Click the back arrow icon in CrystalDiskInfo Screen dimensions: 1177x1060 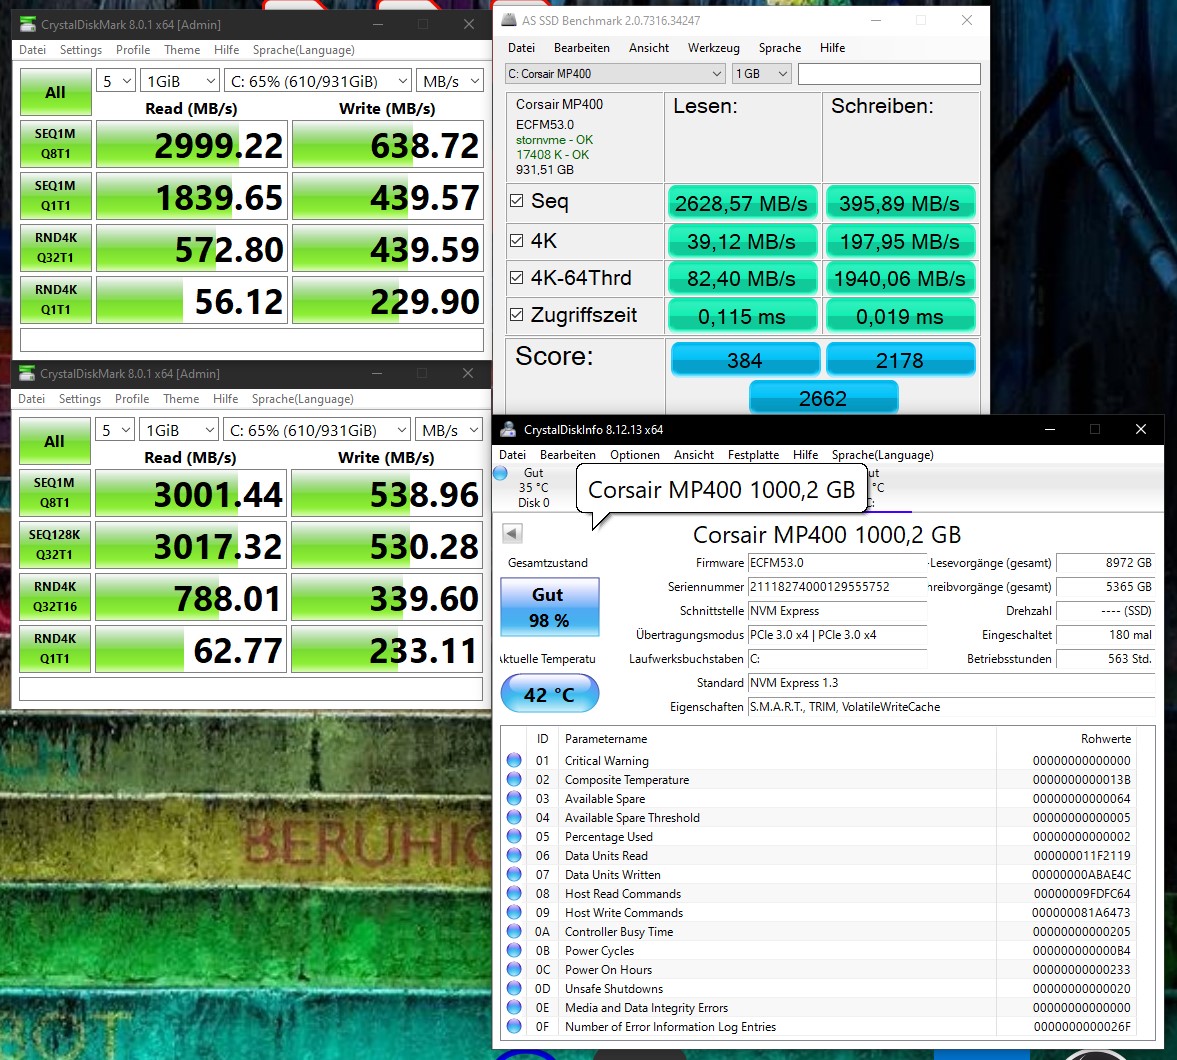tap(512, 534)
